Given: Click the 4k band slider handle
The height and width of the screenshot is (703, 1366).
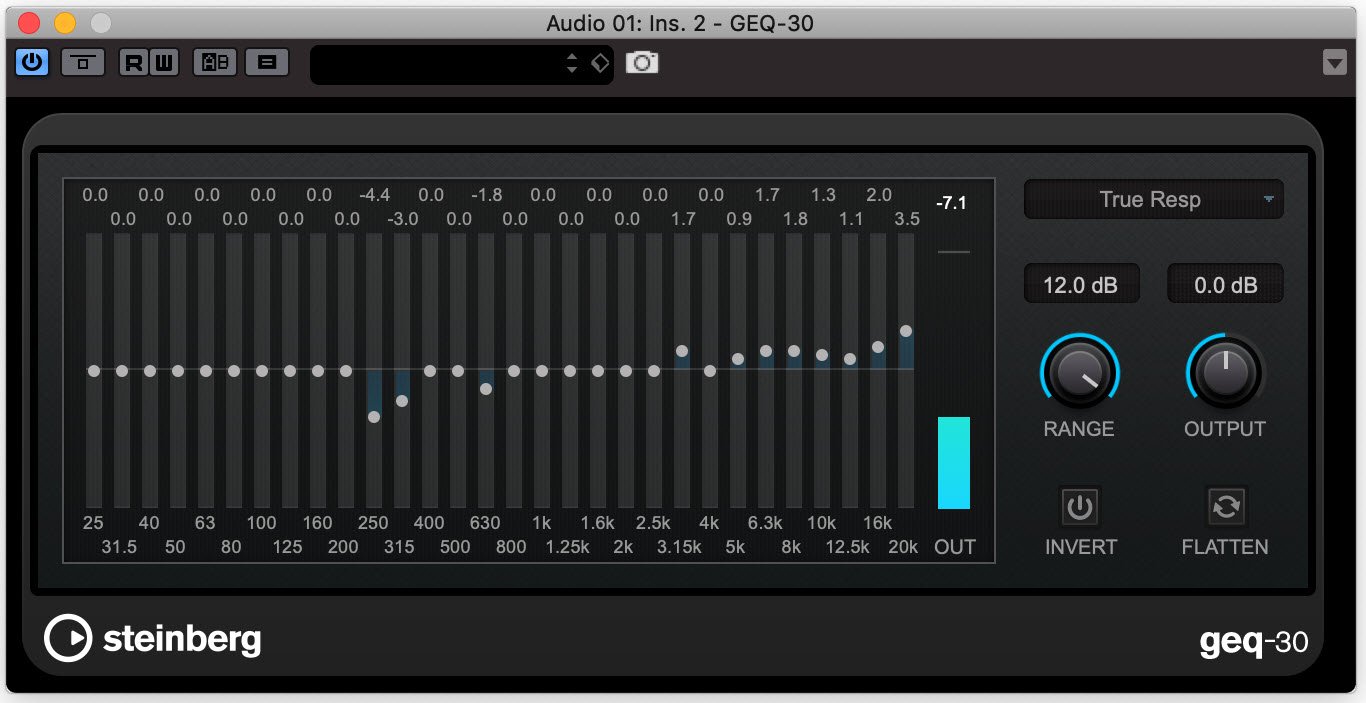Looking at the screenshot, I should click(710, 371).
